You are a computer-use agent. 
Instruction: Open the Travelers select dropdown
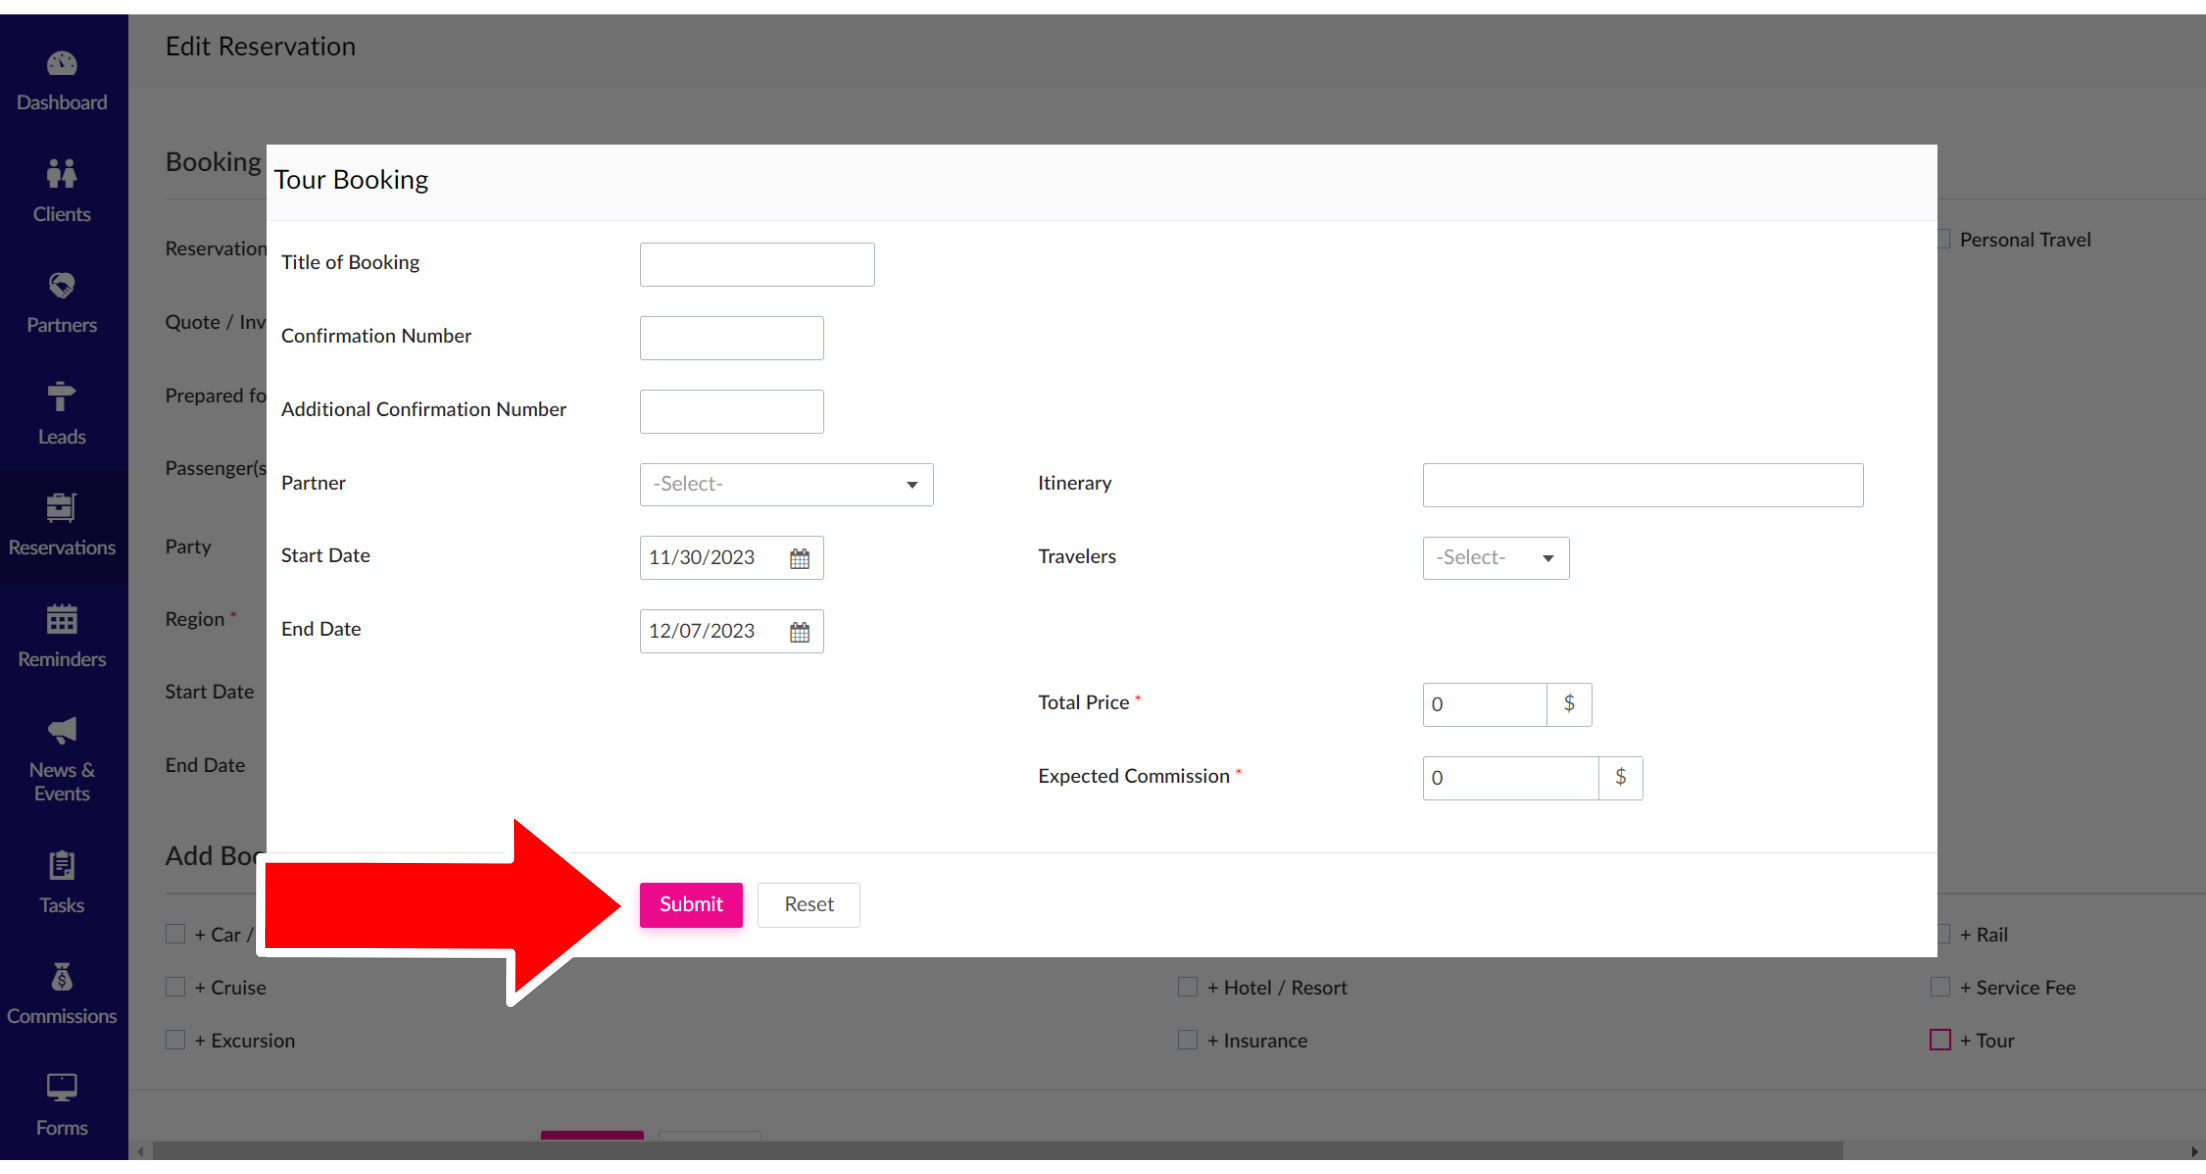pyautogui.click(x=1495, y=559)
